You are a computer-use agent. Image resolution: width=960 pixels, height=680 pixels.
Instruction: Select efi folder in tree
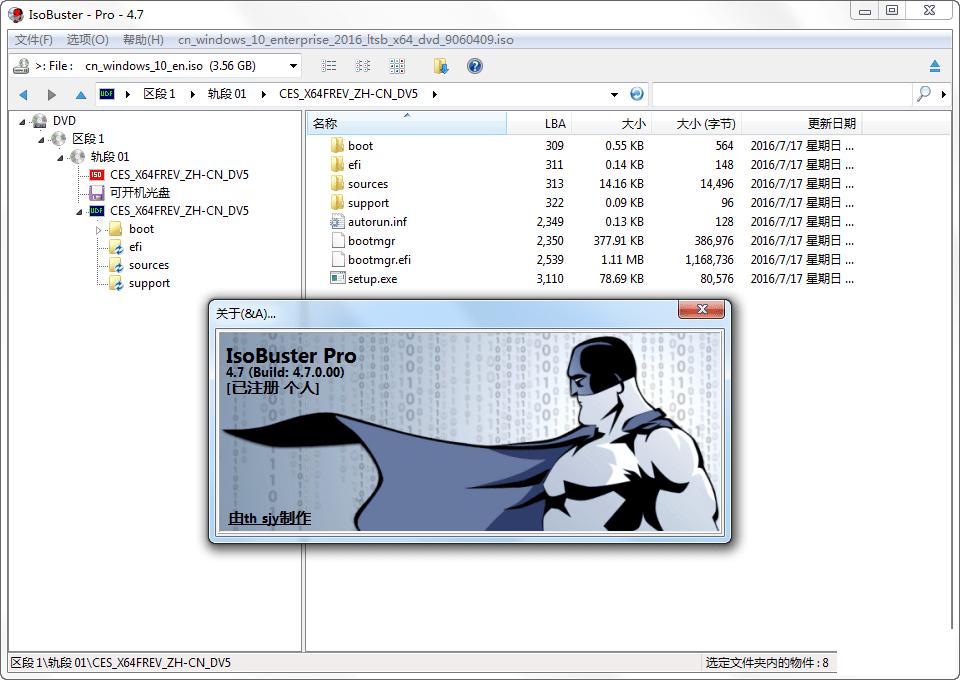pyautogui.click(x=135, y=247)
